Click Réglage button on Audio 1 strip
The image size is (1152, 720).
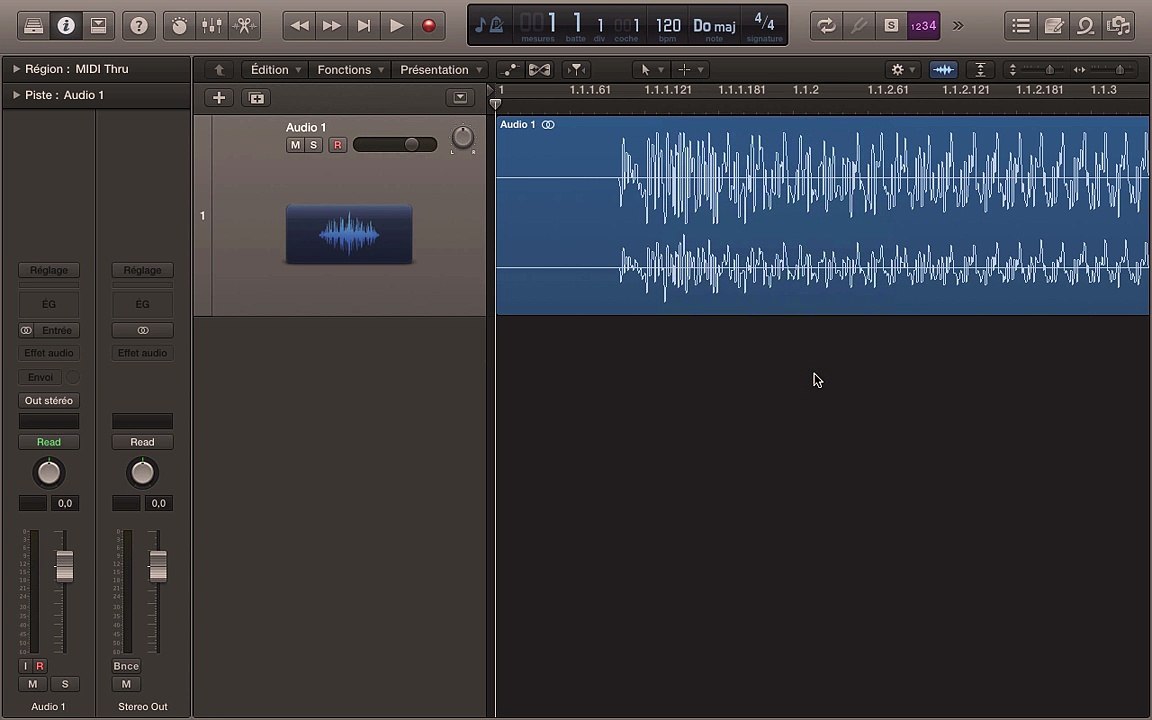48,270
